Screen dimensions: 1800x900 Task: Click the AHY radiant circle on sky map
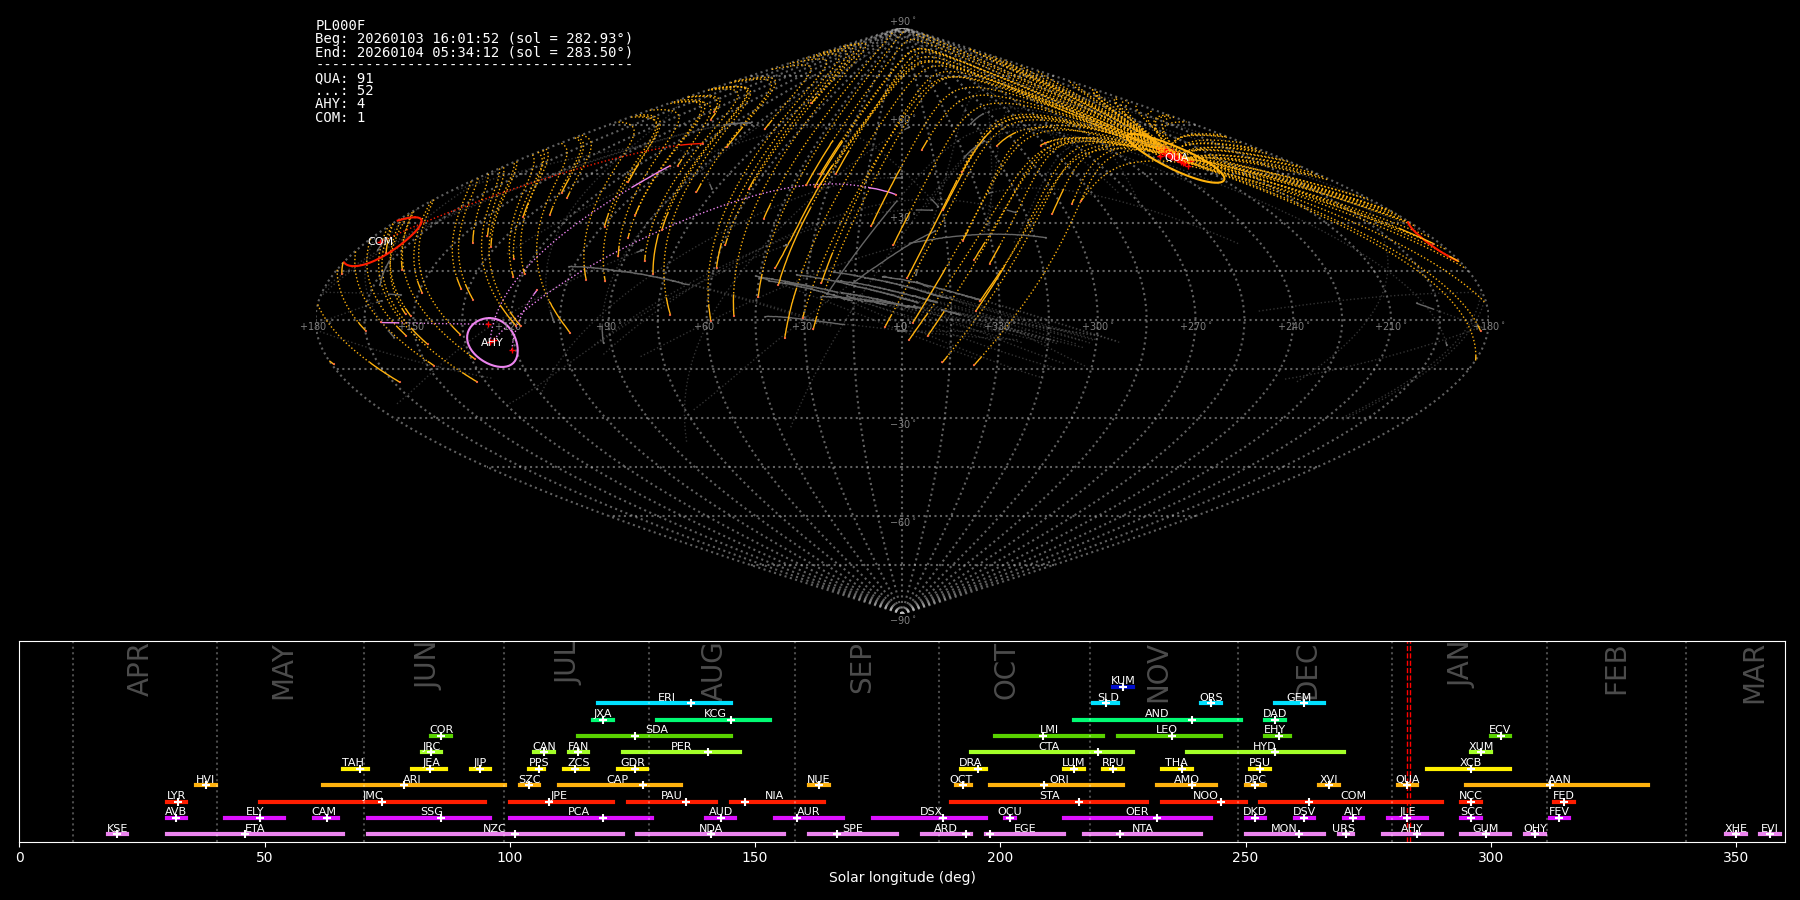pyautogui.click(x=492, y=342)
